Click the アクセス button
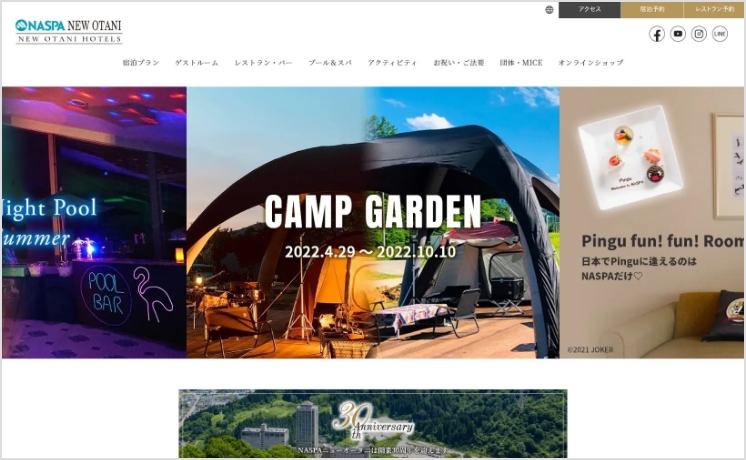This screenshot has width=746, height=460. point(589,10)
